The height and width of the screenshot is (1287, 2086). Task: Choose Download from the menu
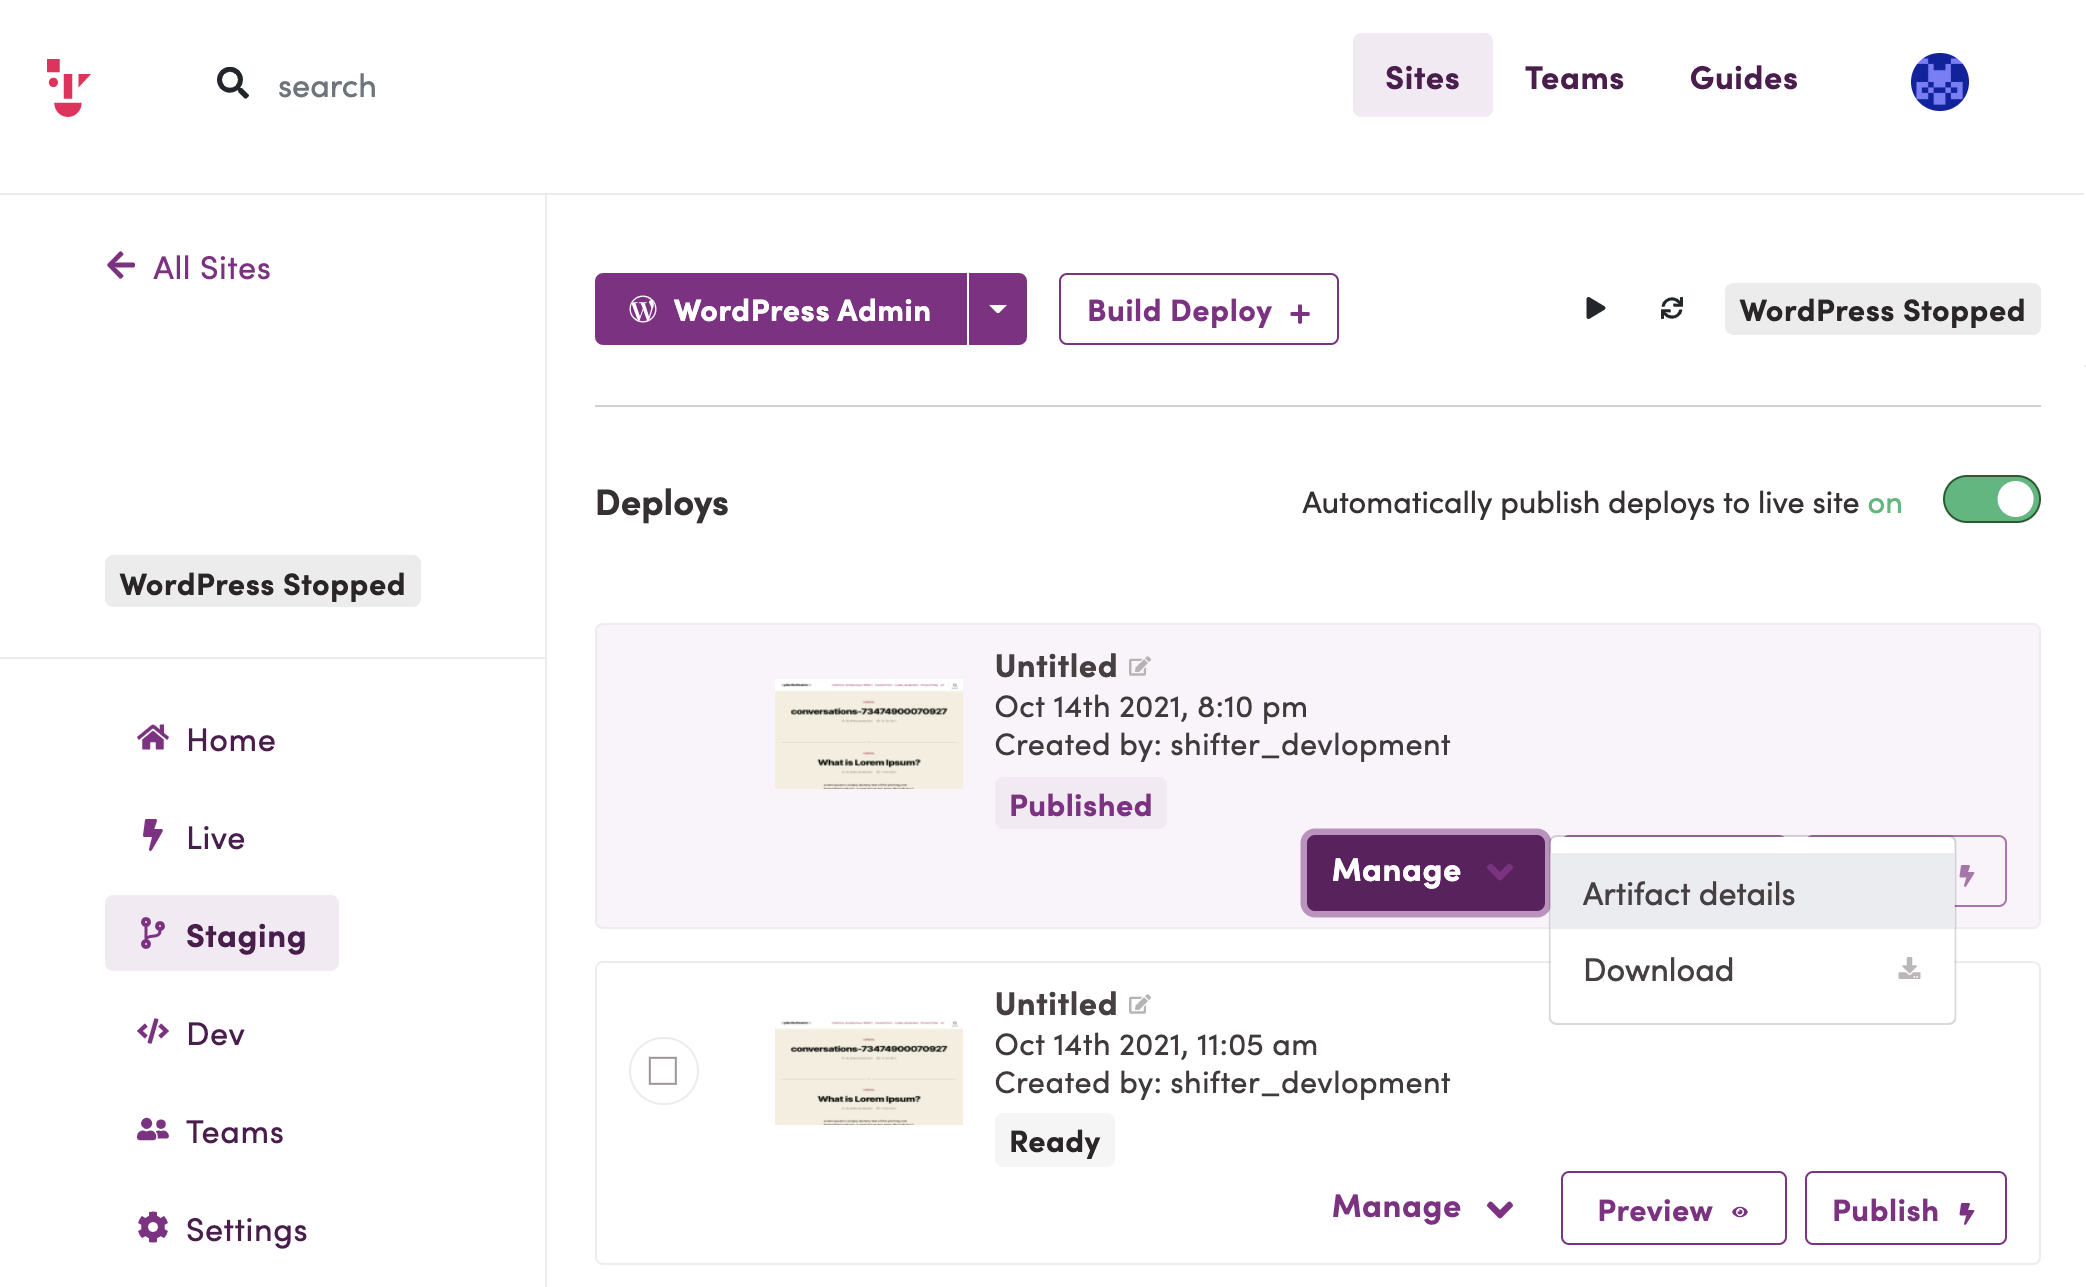click(x=1752, y=969)
